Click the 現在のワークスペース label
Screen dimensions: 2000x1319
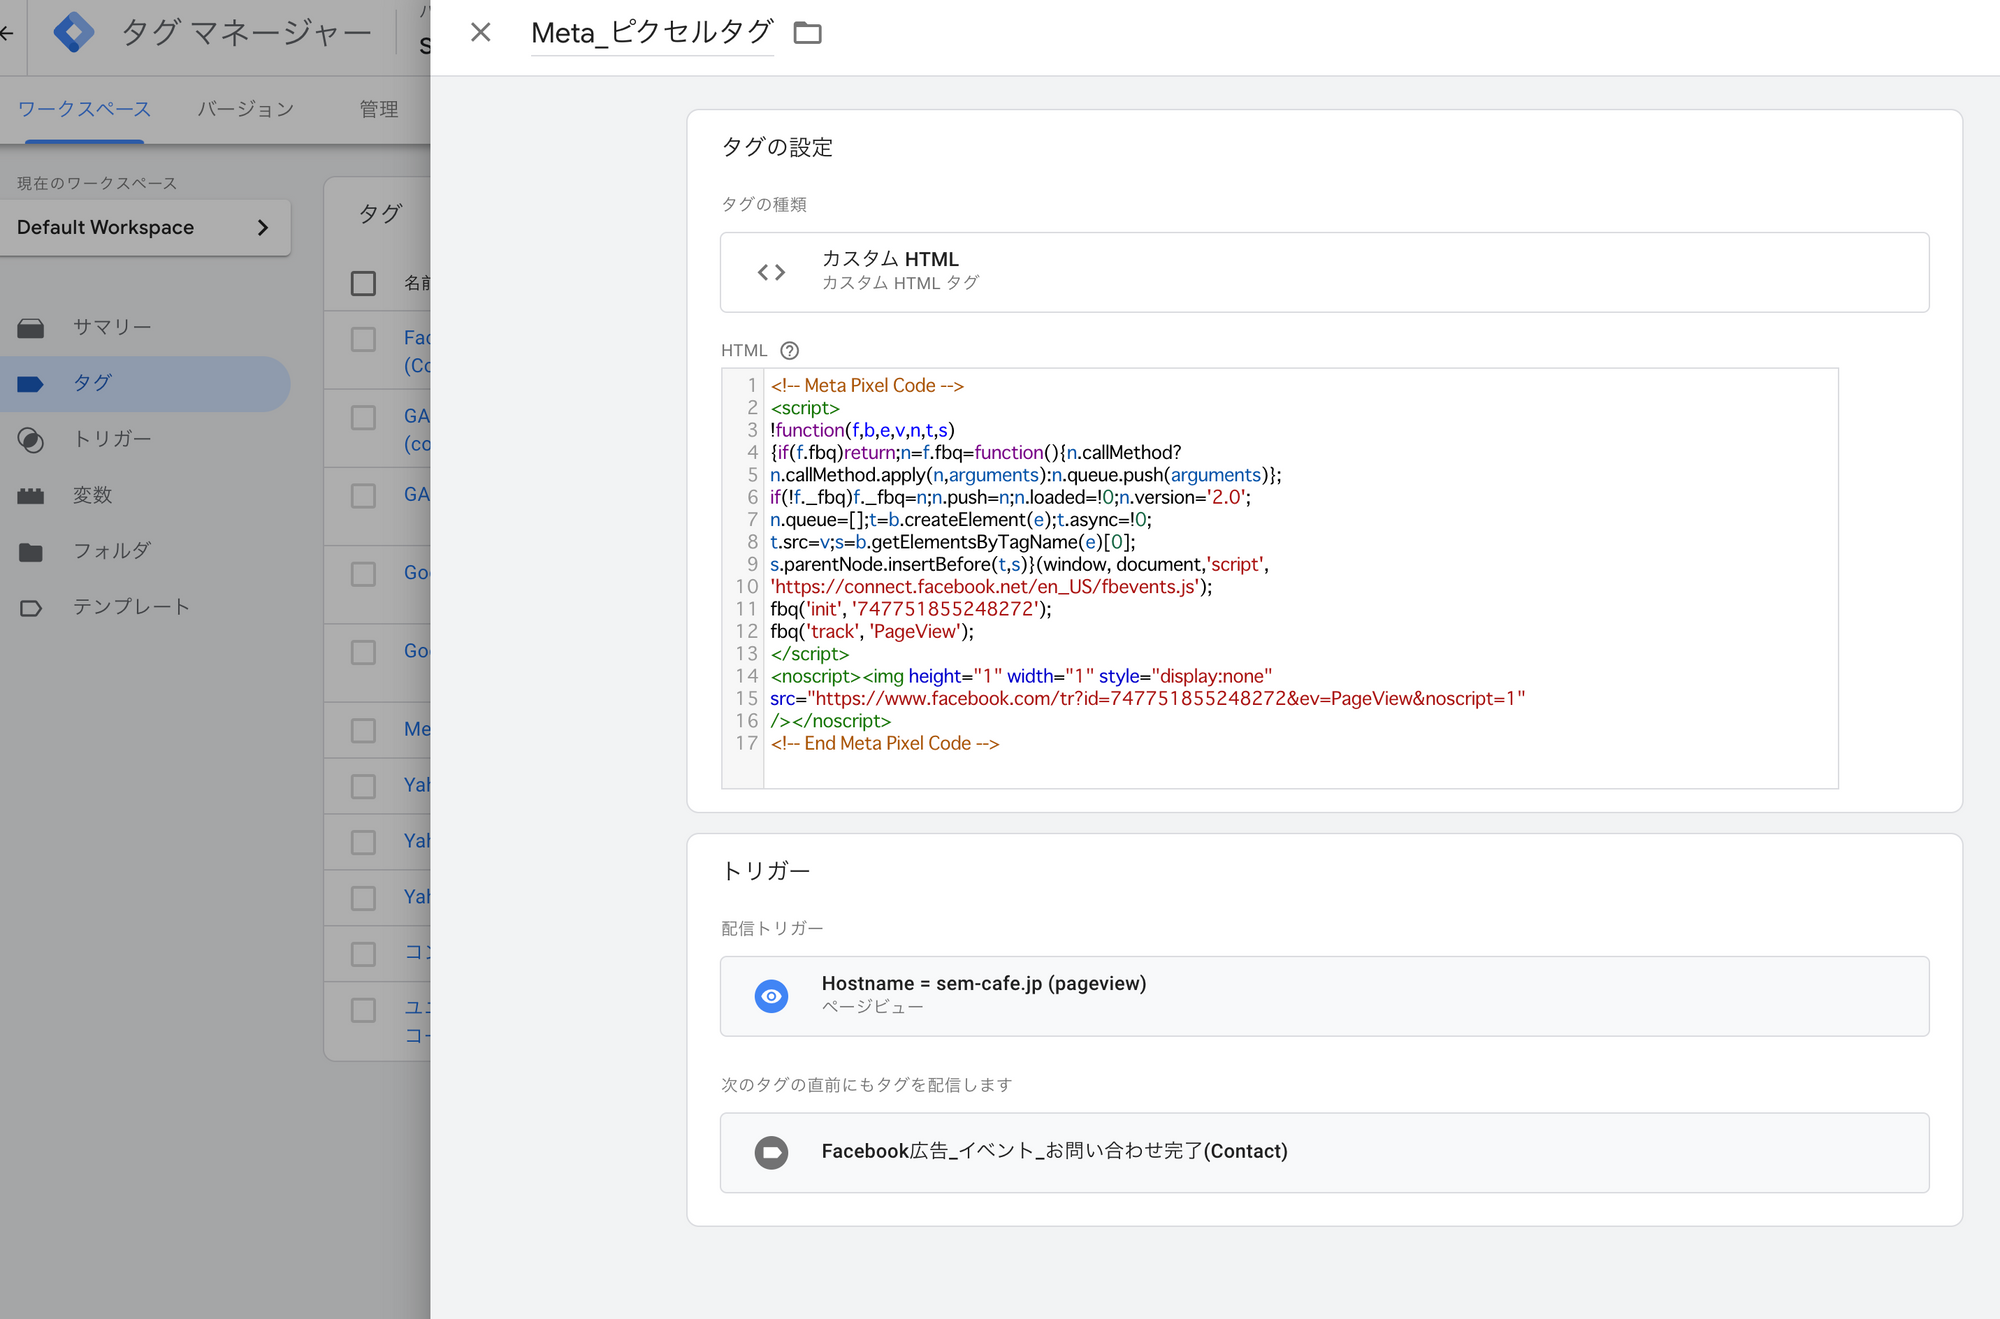[x=97, y=183]
